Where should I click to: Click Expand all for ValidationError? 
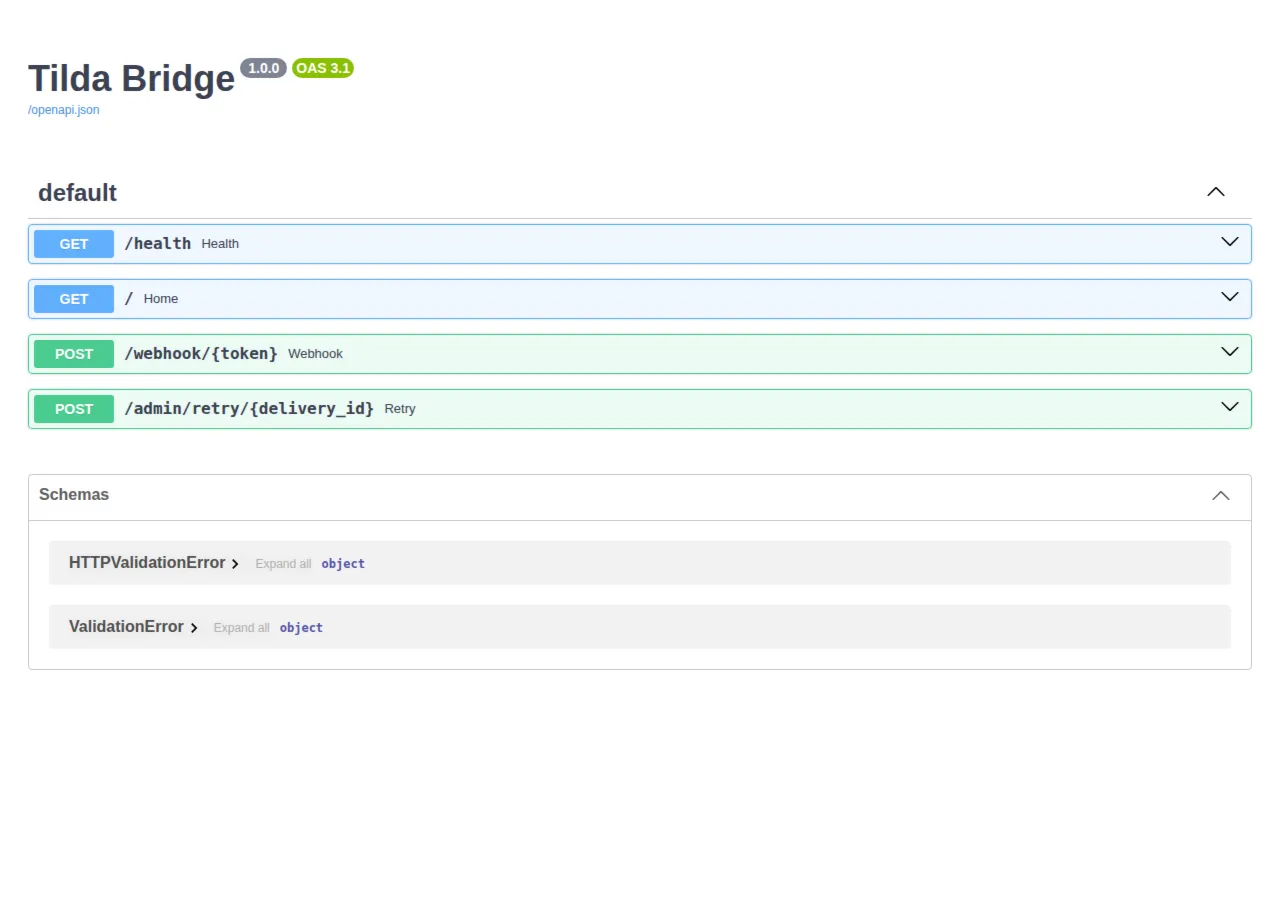click(241, 628)
